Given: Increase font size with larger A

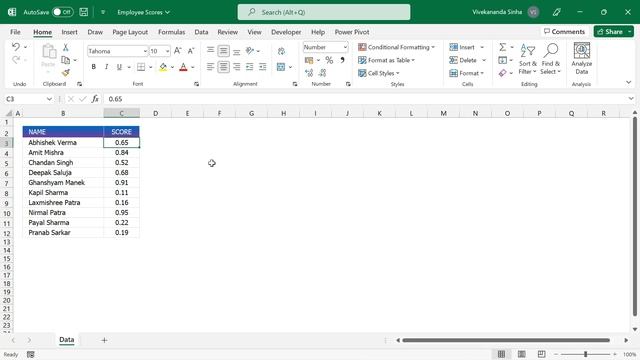Looking at the screenshot, I should [178, 51].
